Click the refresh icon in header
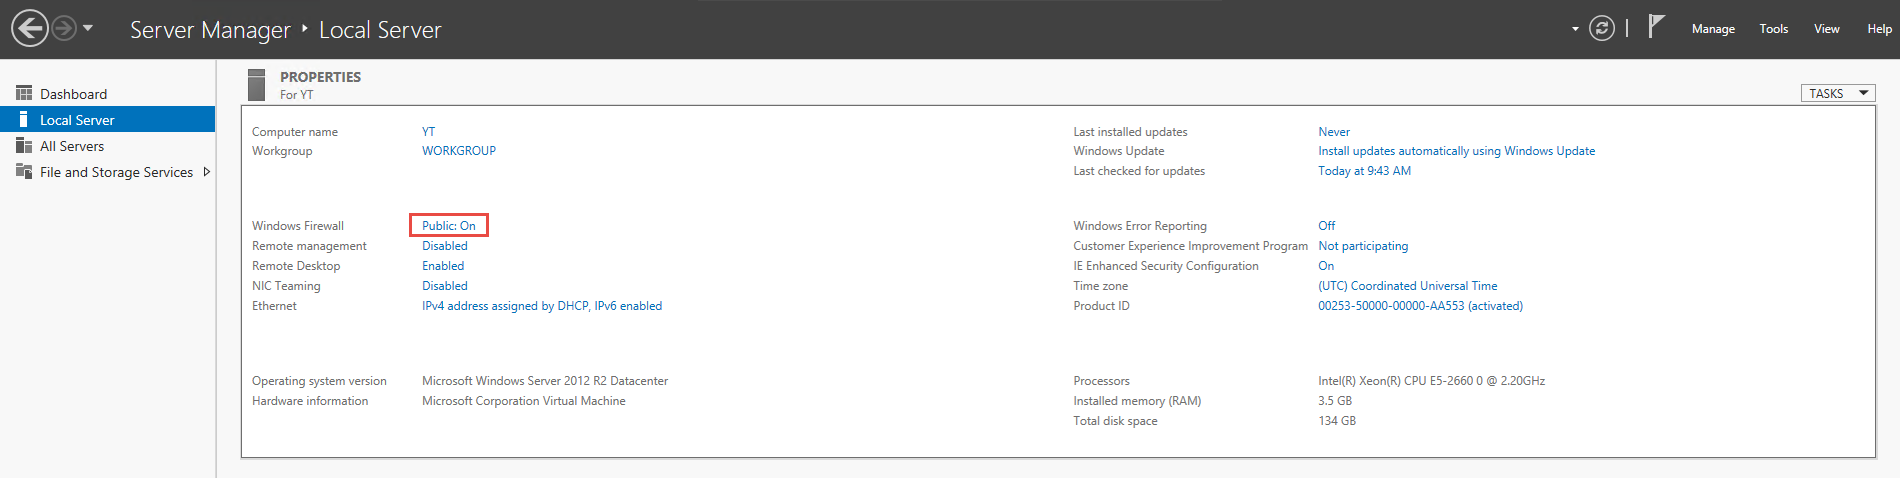This screenshot has width=1900, height=478. click(x=1602, y=28)
